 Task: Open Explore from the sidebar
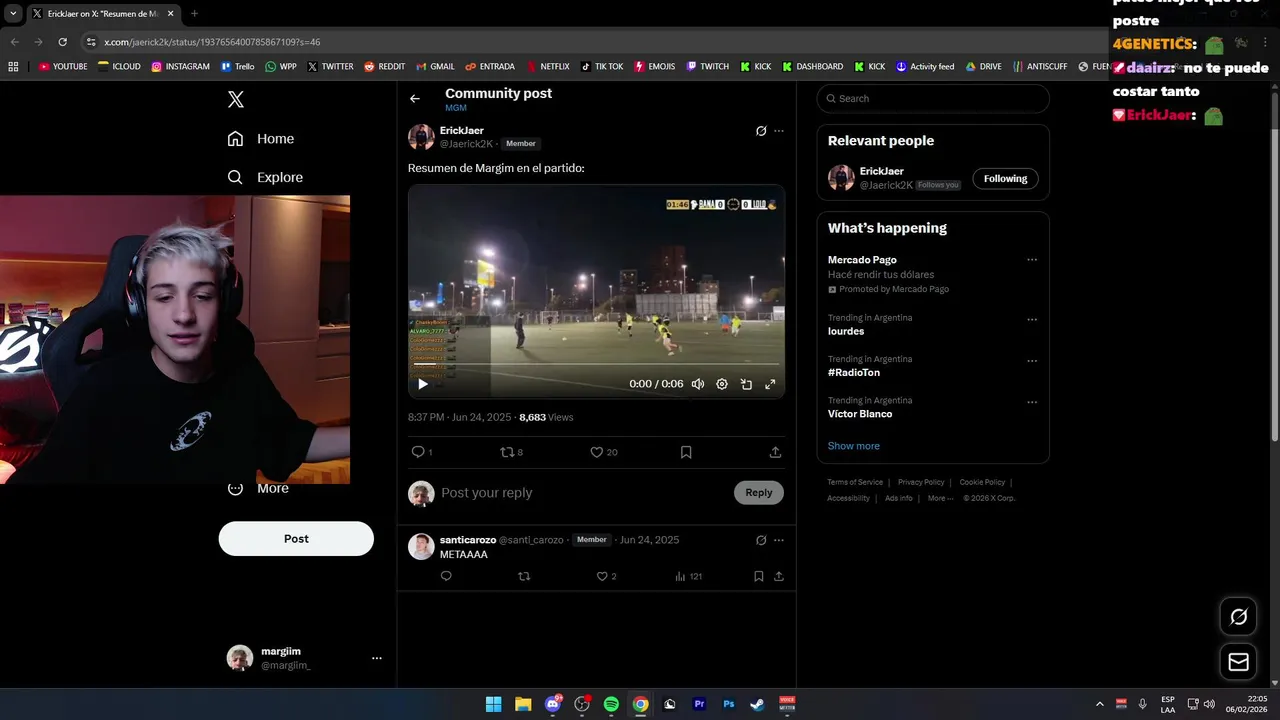click(265, 177)
